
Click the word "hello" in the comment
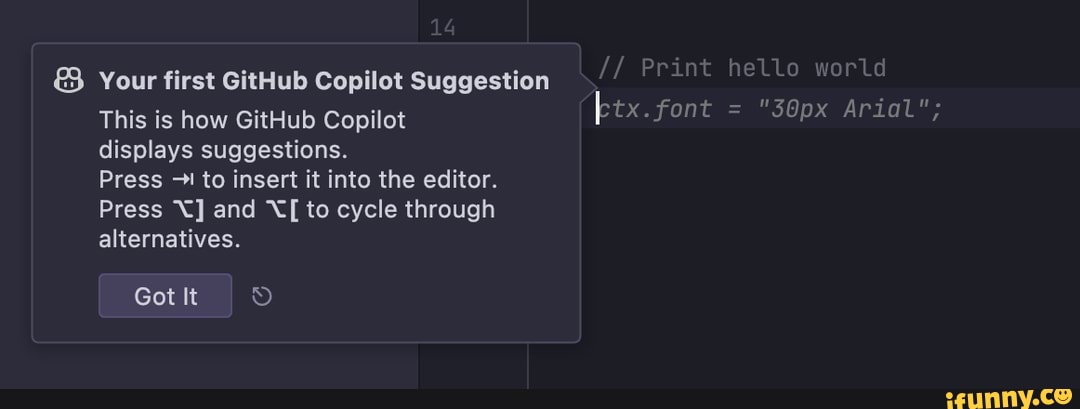(763, 68)
